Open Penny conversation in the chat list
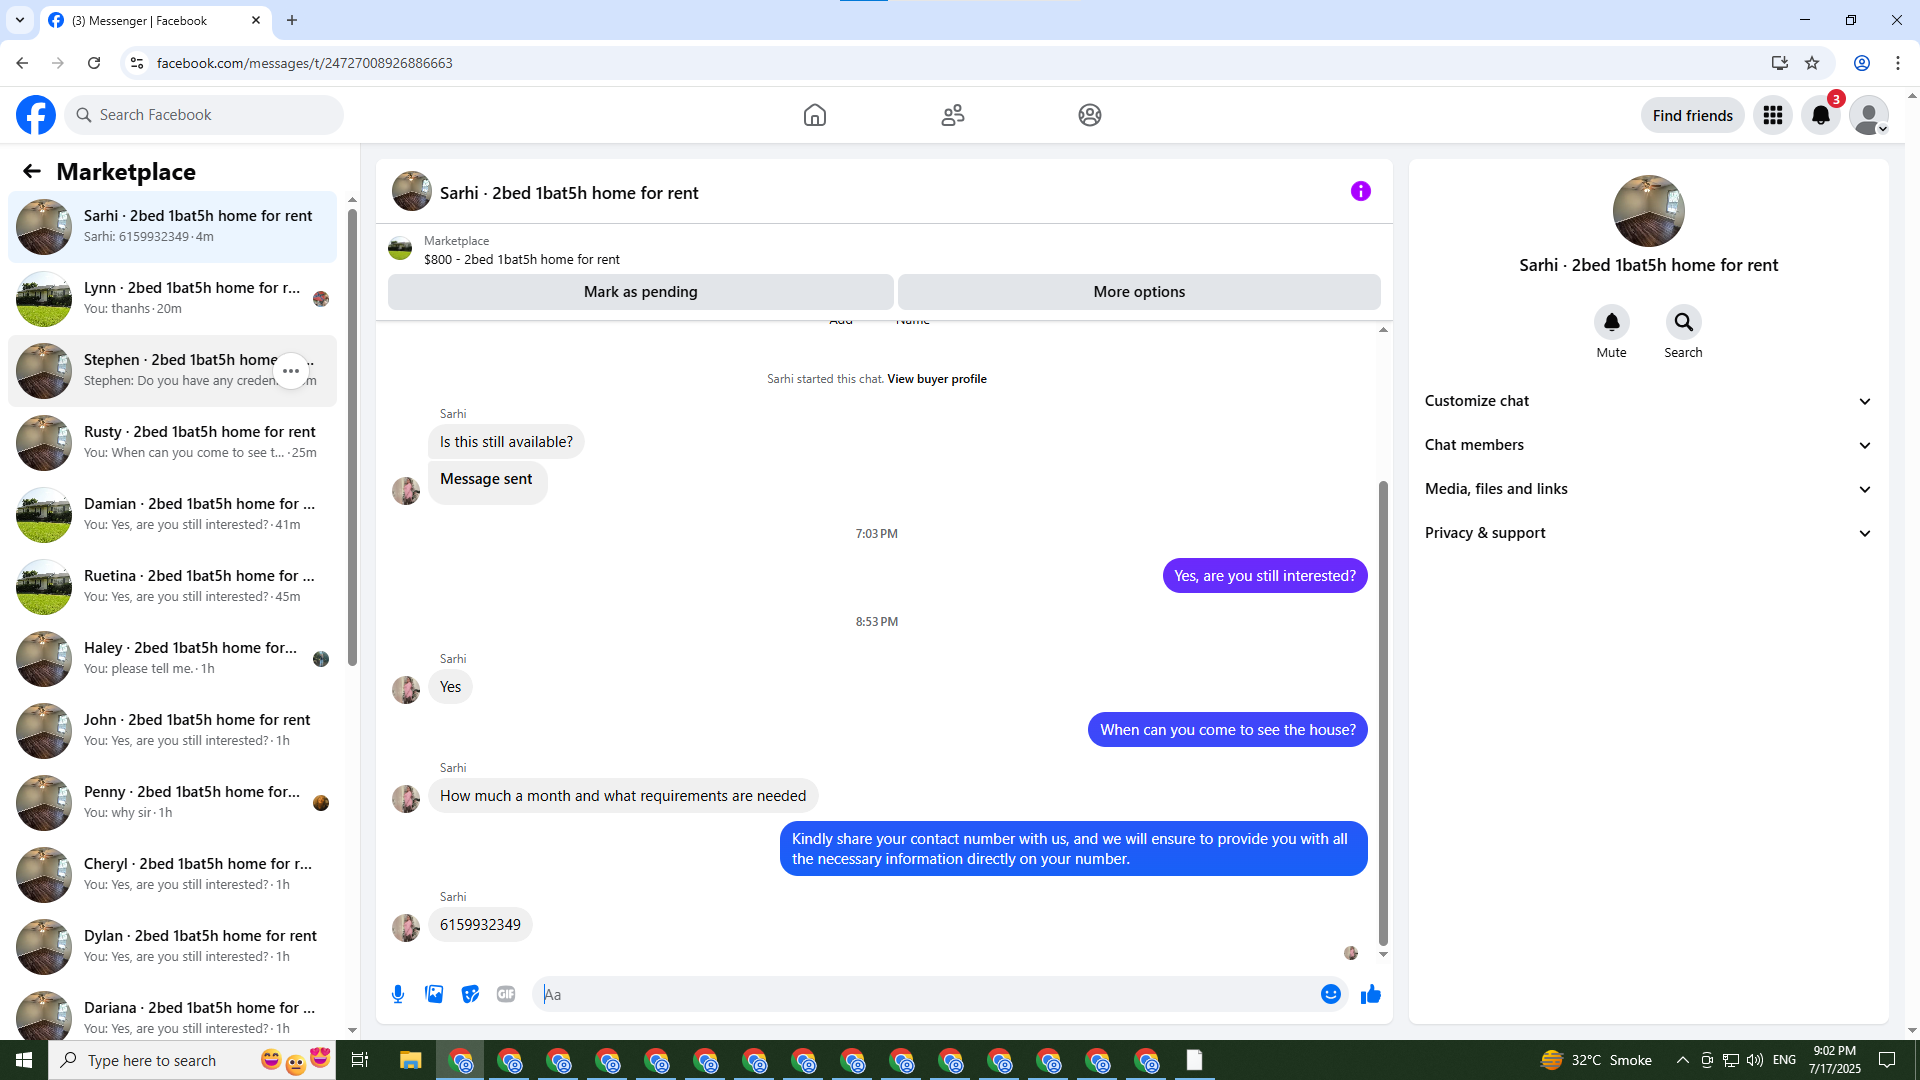 (172, 803)
